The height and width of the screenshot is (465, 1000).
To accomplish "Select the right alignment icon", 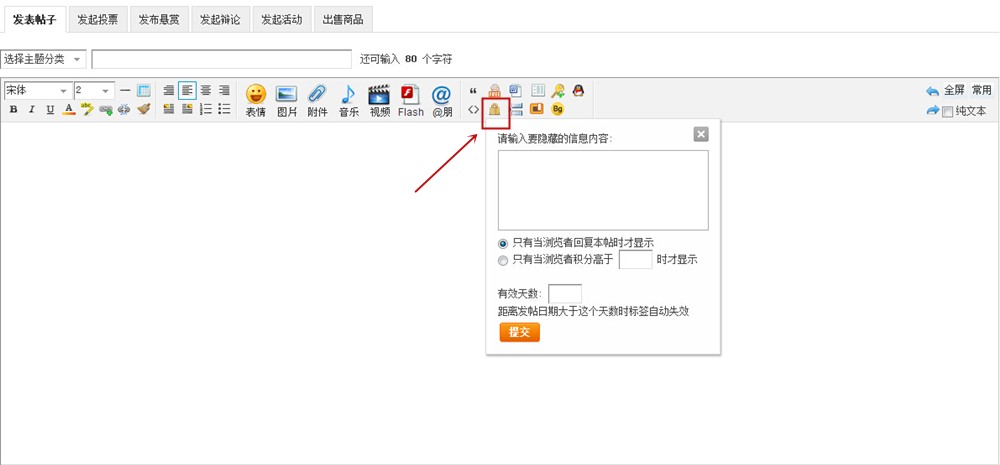I will coord(224,91).
